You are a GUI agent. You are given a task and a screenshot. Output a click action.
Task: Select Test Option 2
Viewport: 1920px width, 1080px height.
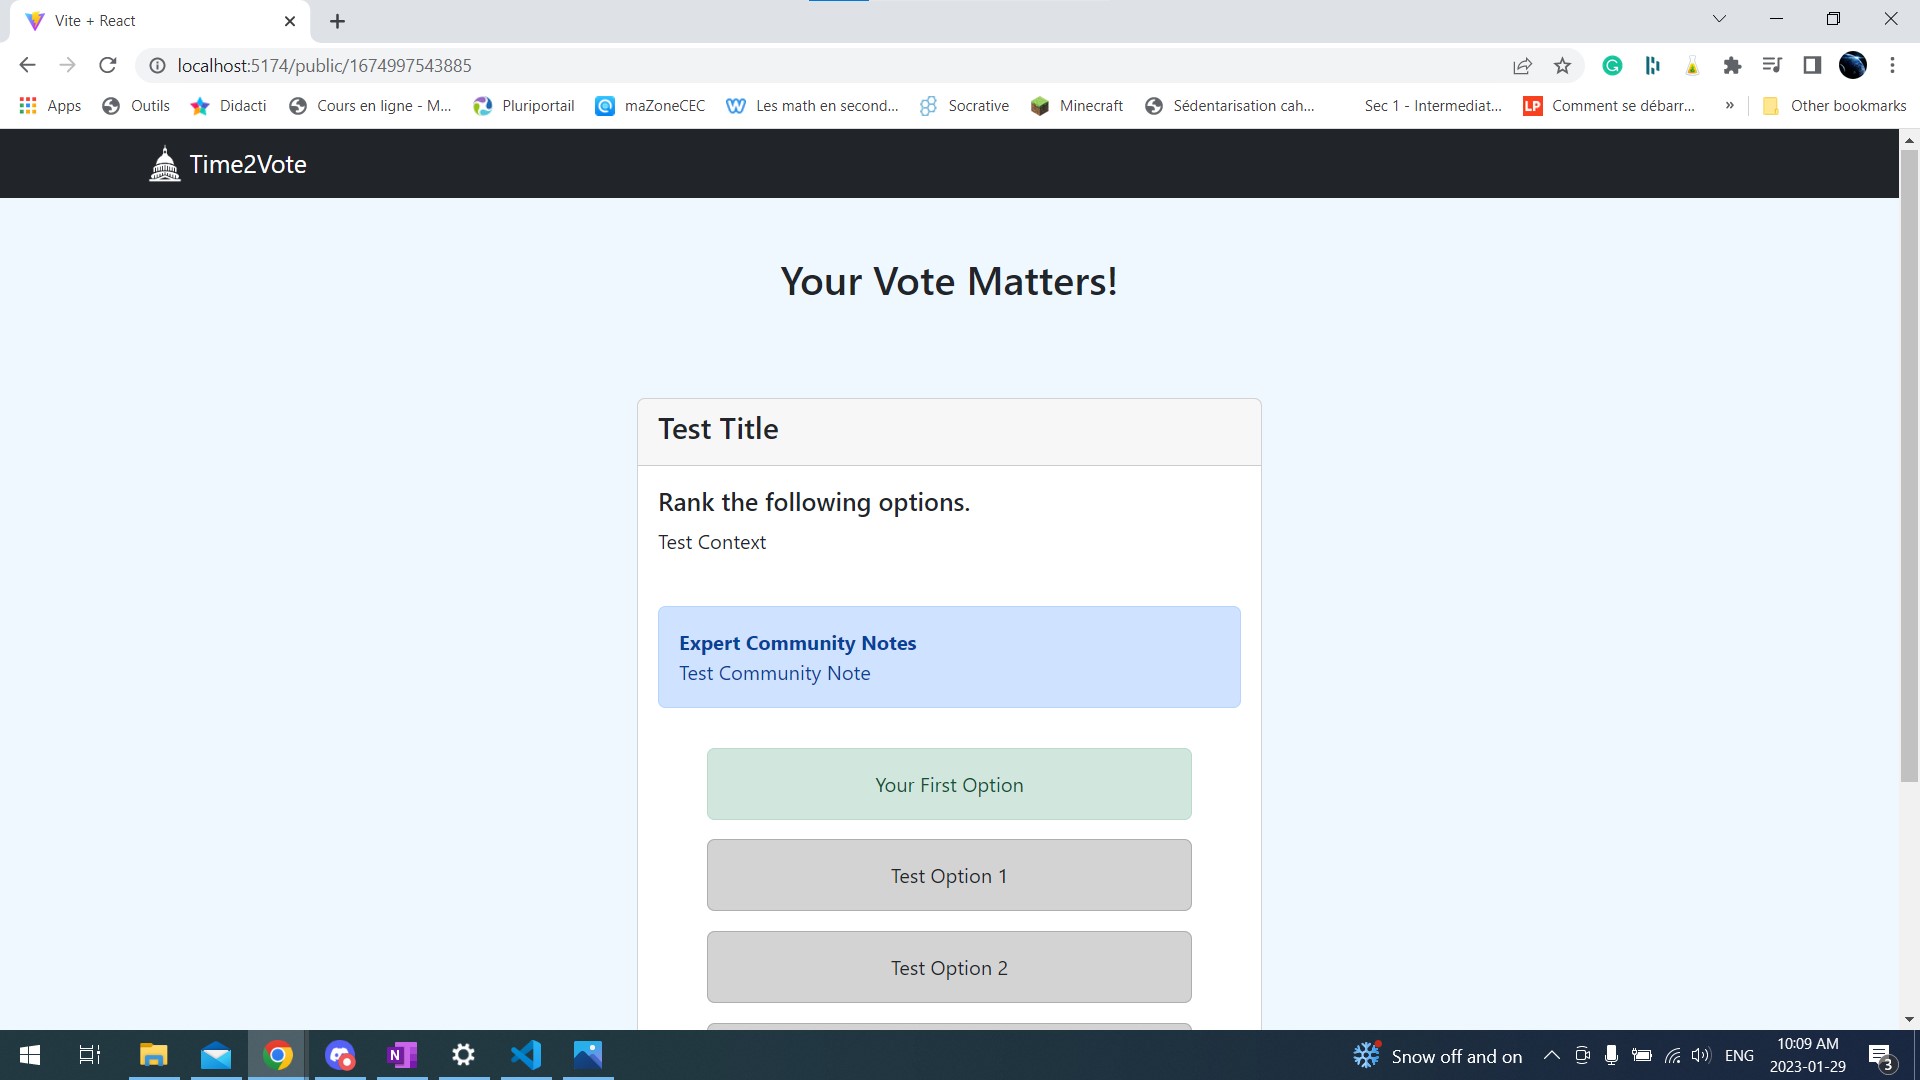948,967
